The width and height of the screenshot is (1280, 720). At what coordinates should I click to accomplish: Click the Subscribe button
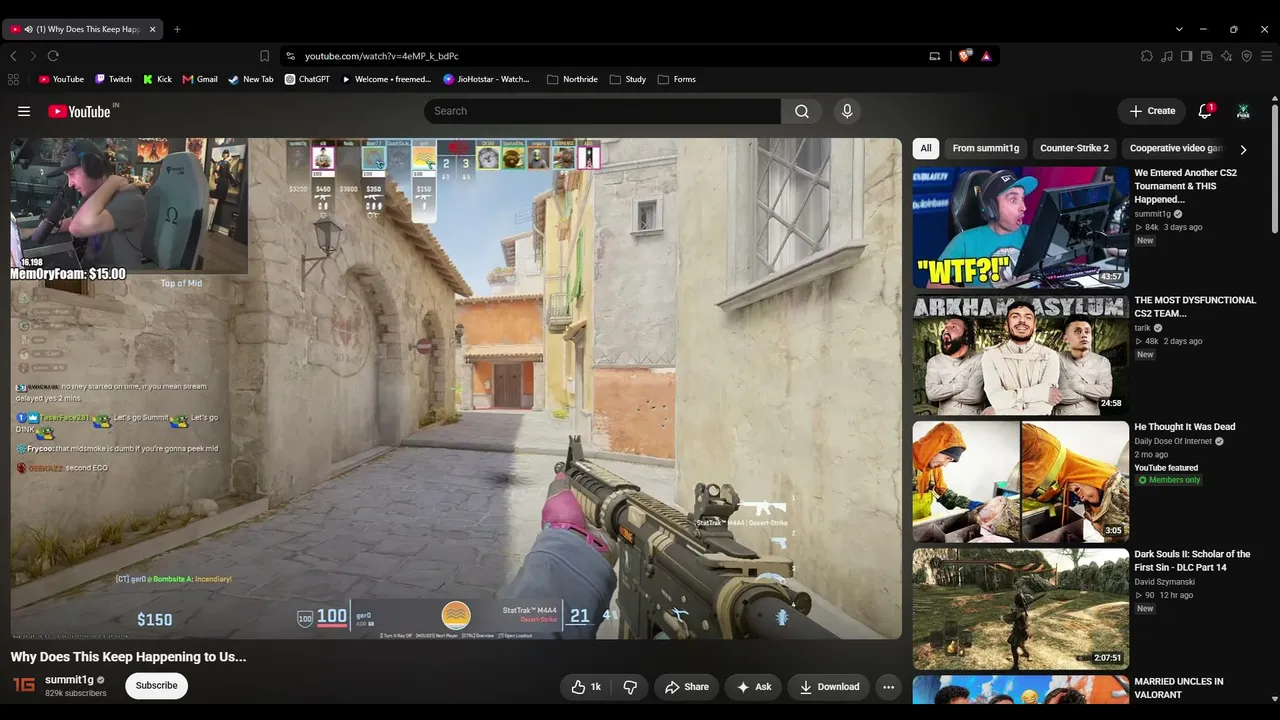pyautogui.click(x=157, y=686)
